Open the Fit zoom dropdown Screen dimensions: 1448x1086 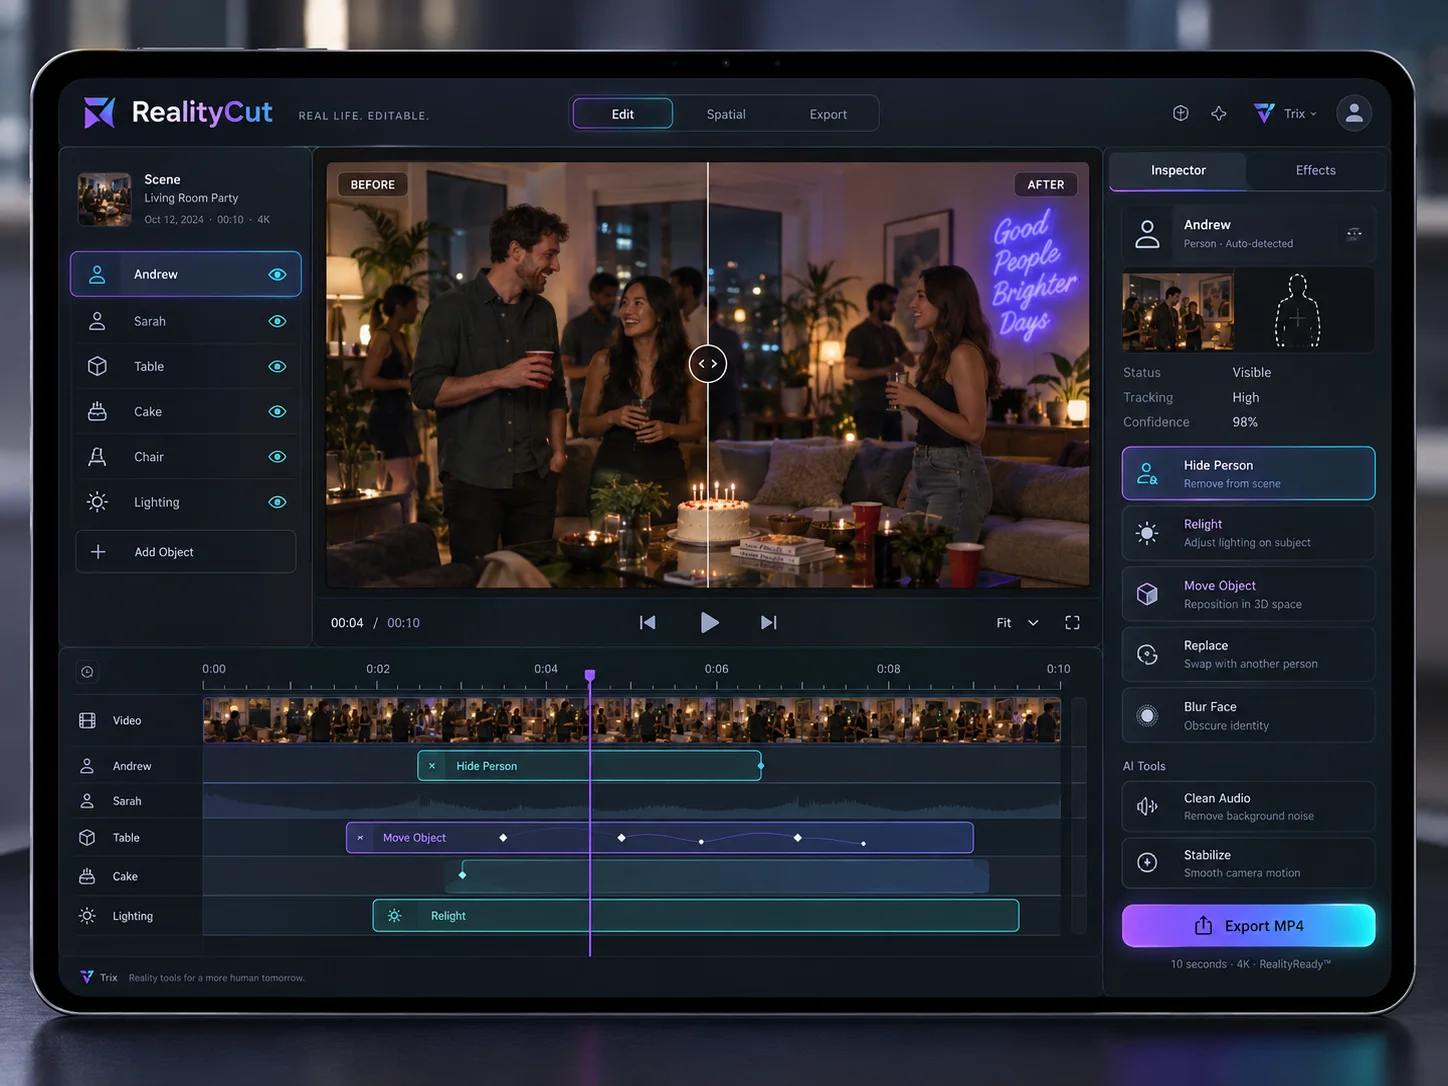1018,622
